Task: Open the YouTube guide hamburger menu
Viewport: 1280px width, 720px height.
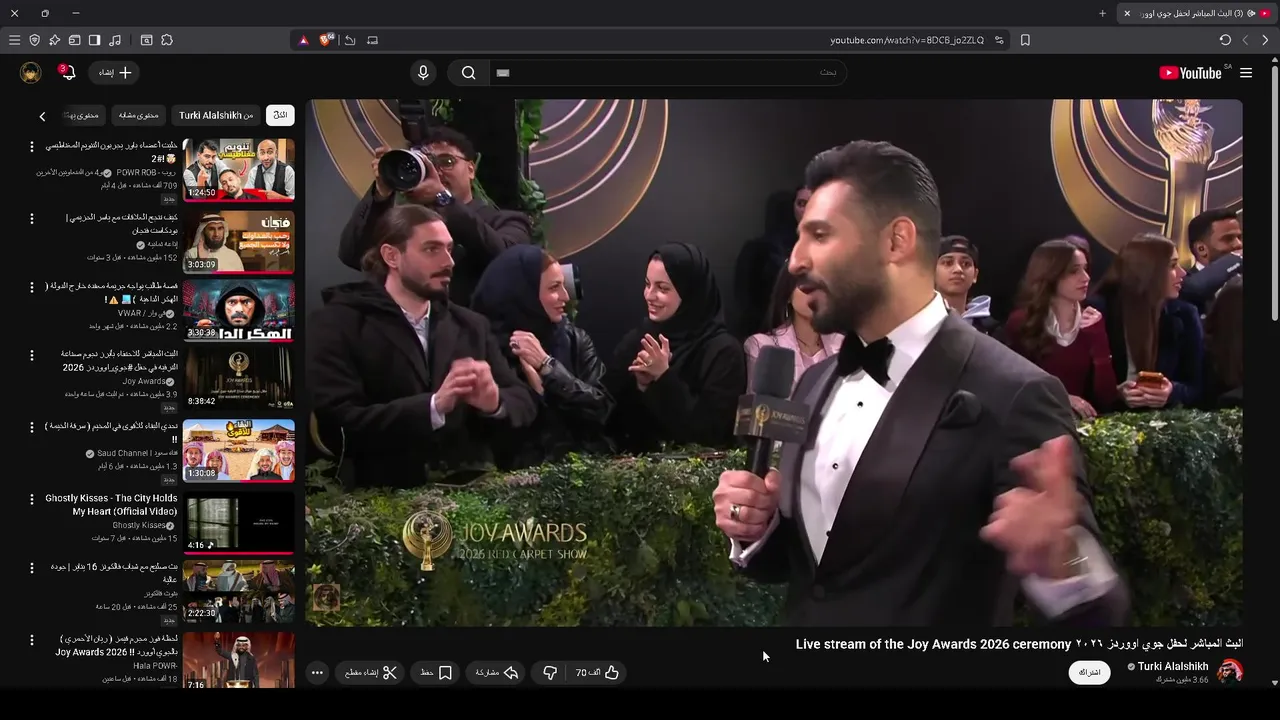Action: click(x=1246, y=72)
